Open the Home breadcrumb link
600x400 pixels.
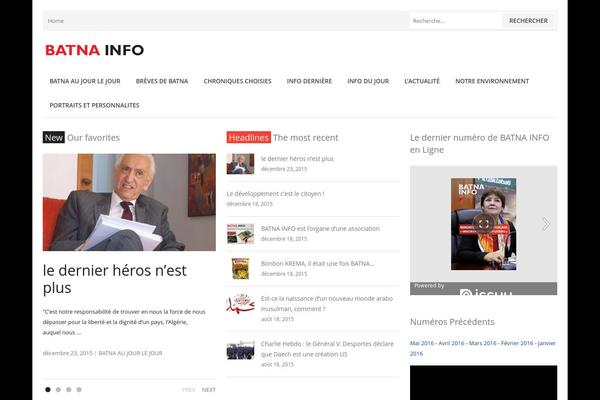56,21
